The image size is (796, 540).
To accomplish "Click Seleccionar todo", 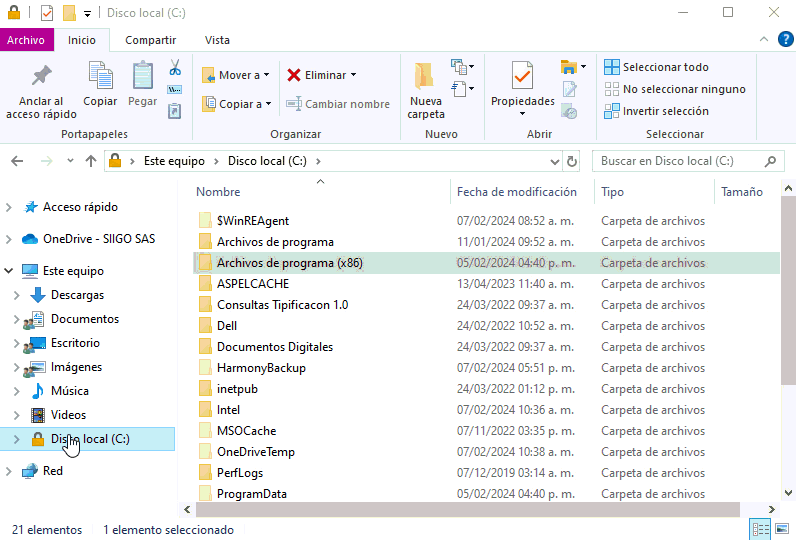I will coord(656,67).
